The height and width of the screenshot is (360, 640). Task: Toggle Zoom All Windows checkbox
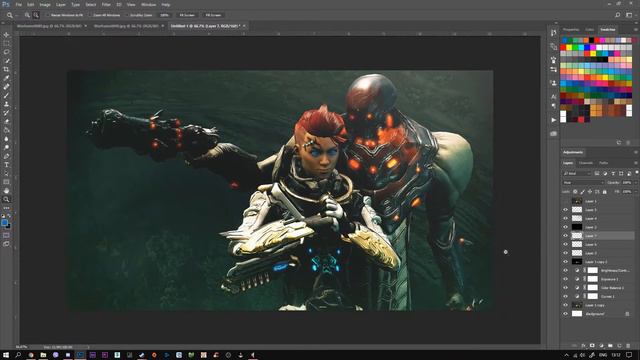point(90,15)
